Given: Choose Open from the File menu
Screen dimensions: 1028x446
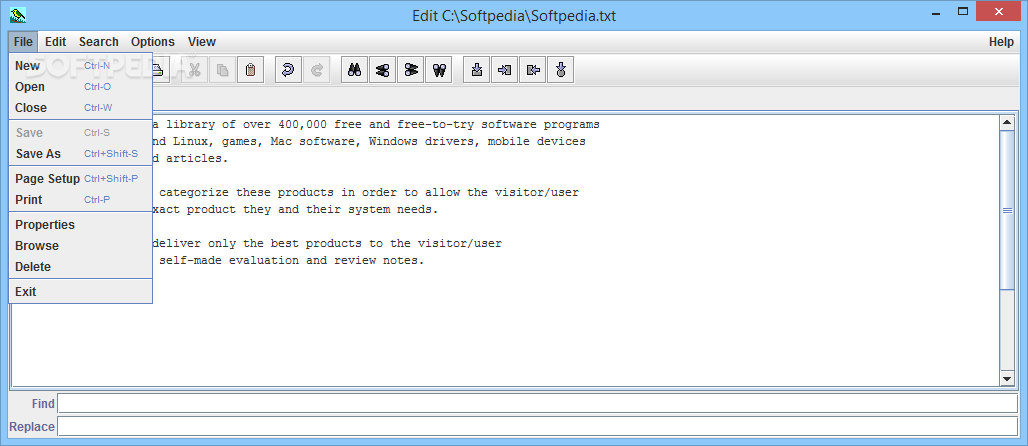Looking at the screenshot, I should coord(81,87).
